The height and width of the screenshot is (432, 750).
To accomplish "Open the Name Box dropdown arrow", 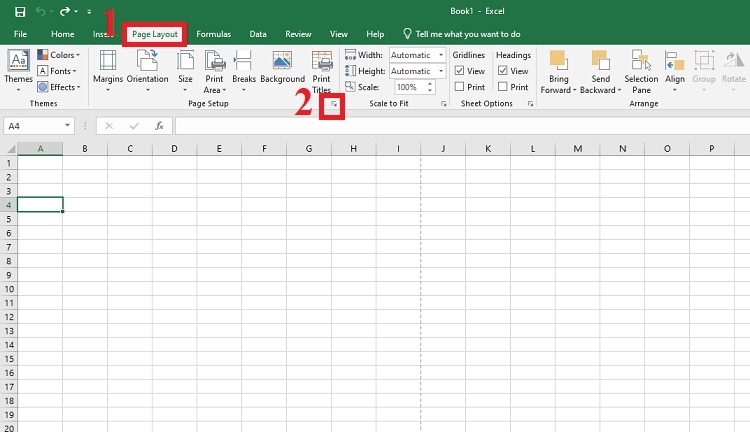I will pyautogui.click(x=67, y=126).
